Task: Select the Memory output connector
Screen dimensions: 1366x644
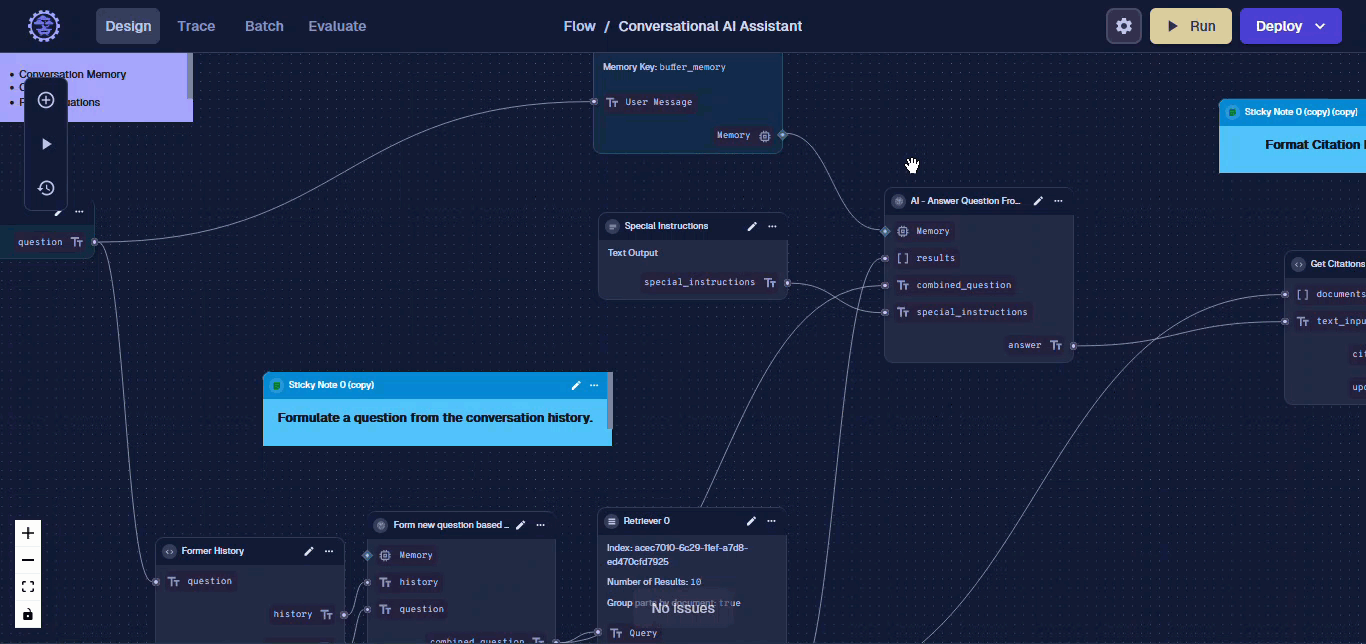Action: pos(782,134)
